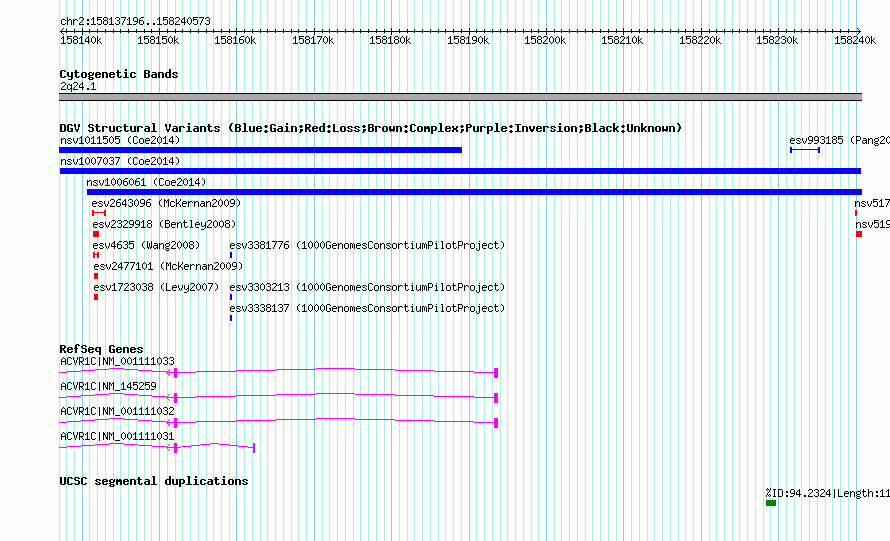The image size is (890, 541).
Task: Click the 158170k ruler tick label
Action: 313,40
